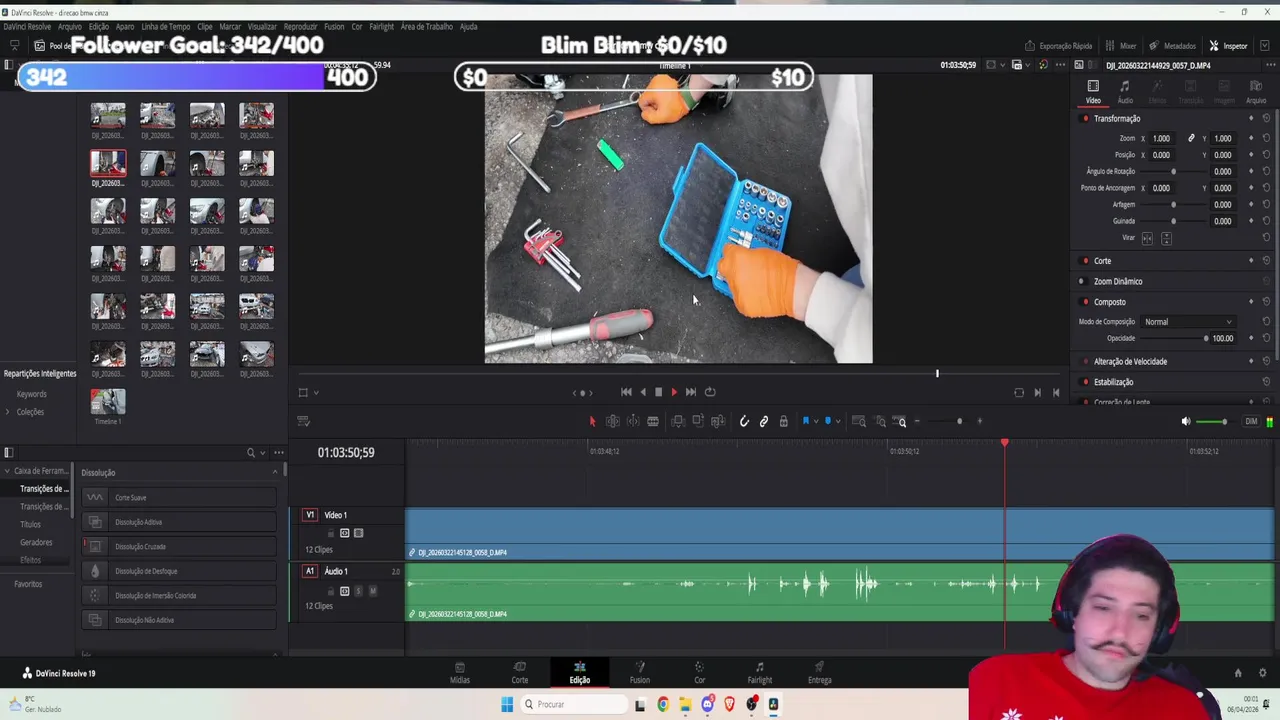
Task: Open the marker color dropdown arrow
Action: [838, 422]
